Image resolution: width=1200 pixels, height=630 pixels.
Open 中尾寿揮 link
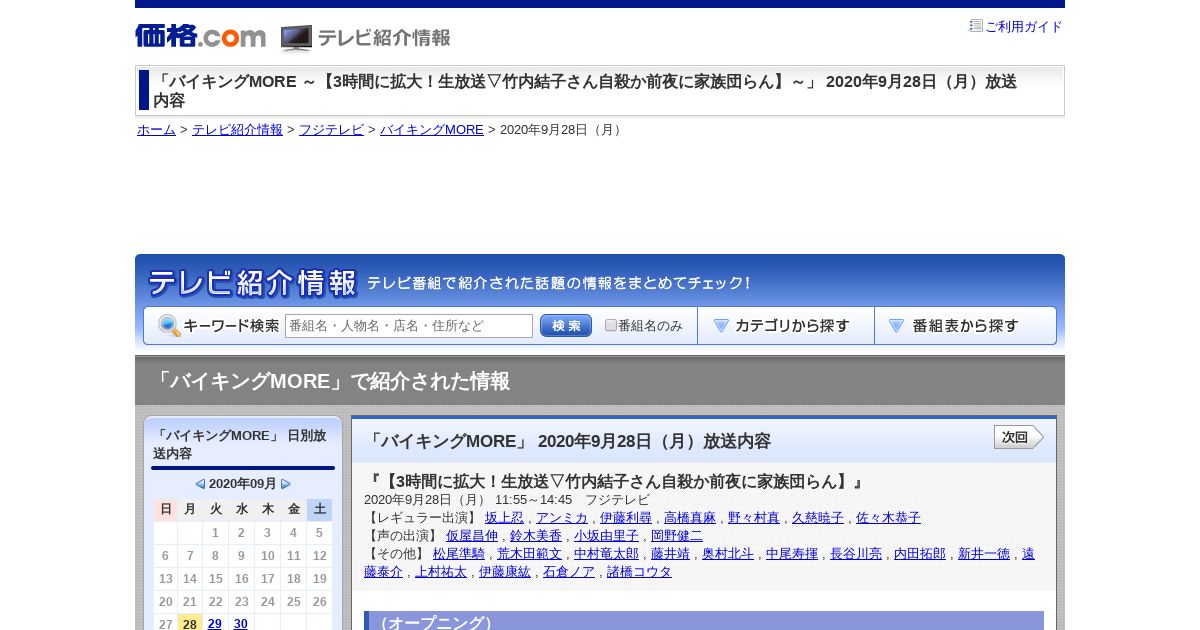[x=792, y=554]
